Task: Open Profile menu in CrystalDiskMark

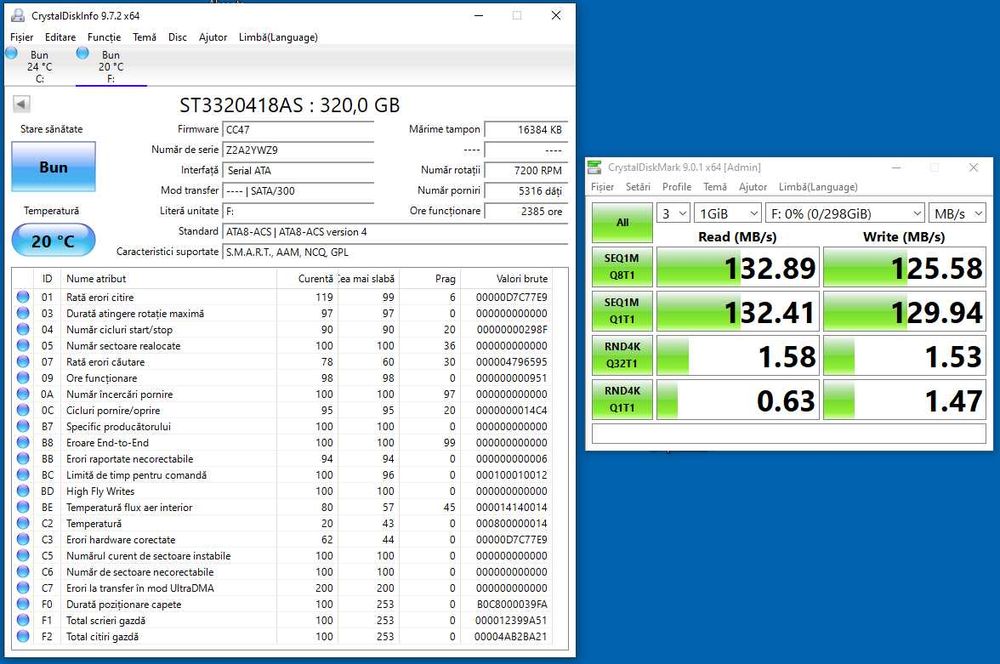Action: coord(677,187)
